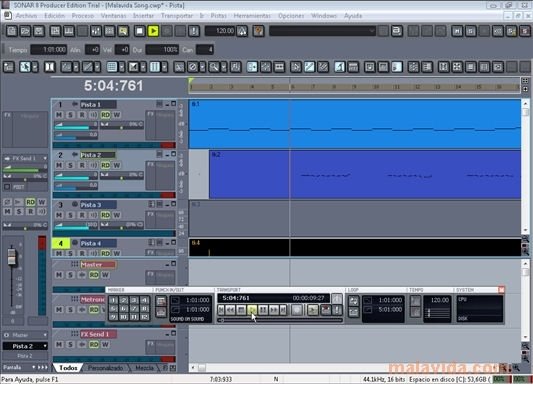
Task: Expand the Pista 2 dropdown in left panel
Action: [25, 346]
